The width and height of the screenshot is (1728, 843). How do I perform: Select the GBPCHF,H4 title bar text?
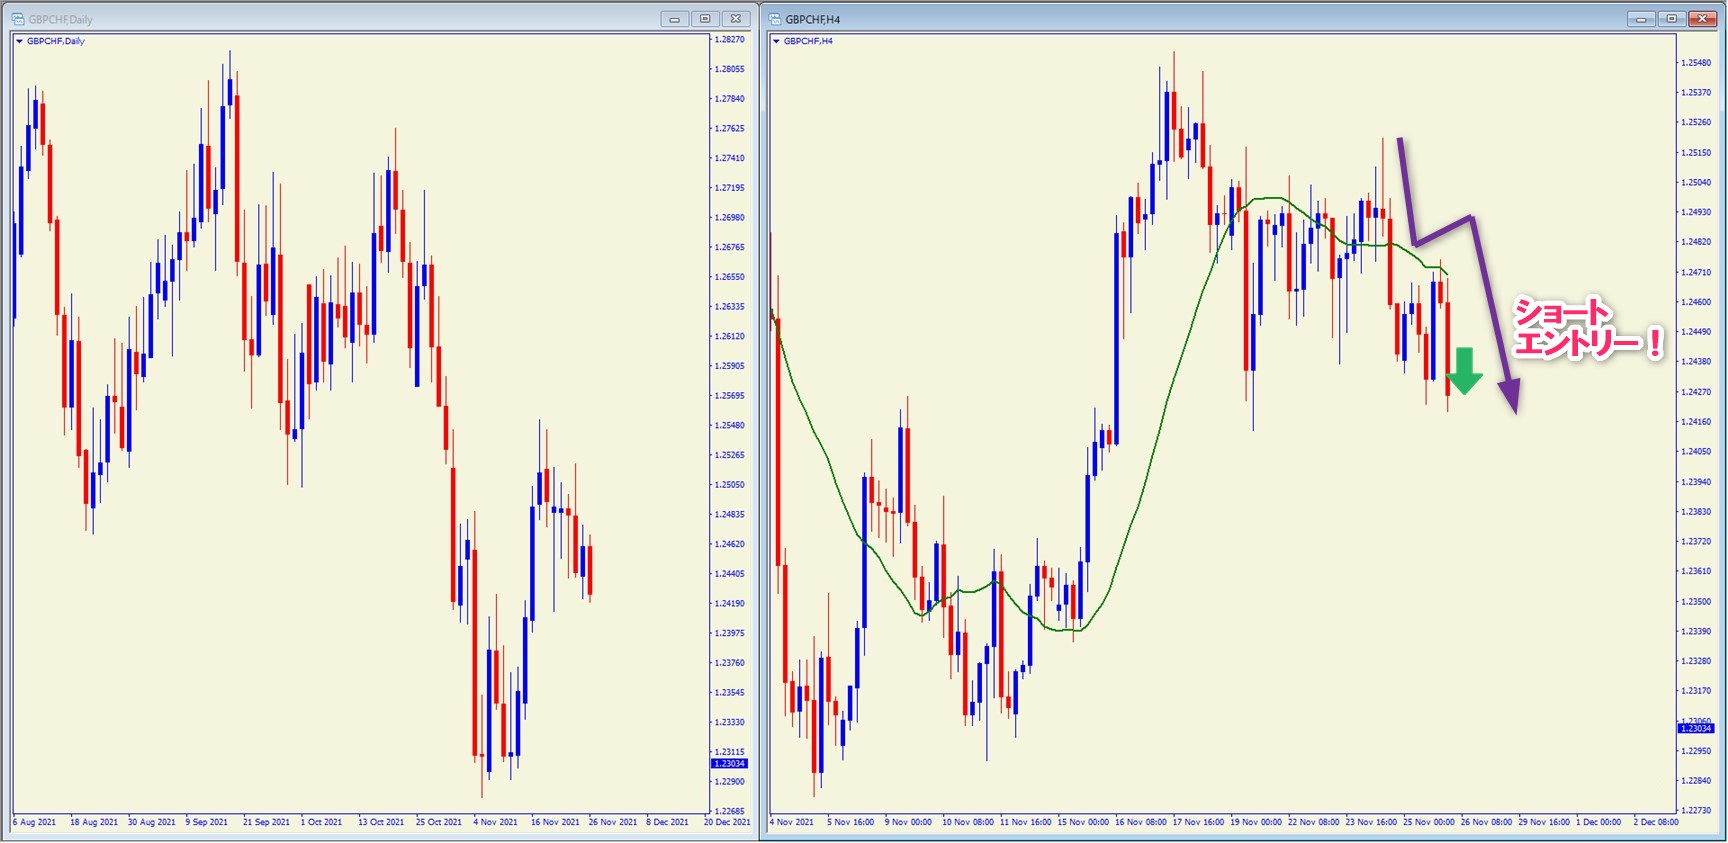pyautogui.click(x=813, y=19)
